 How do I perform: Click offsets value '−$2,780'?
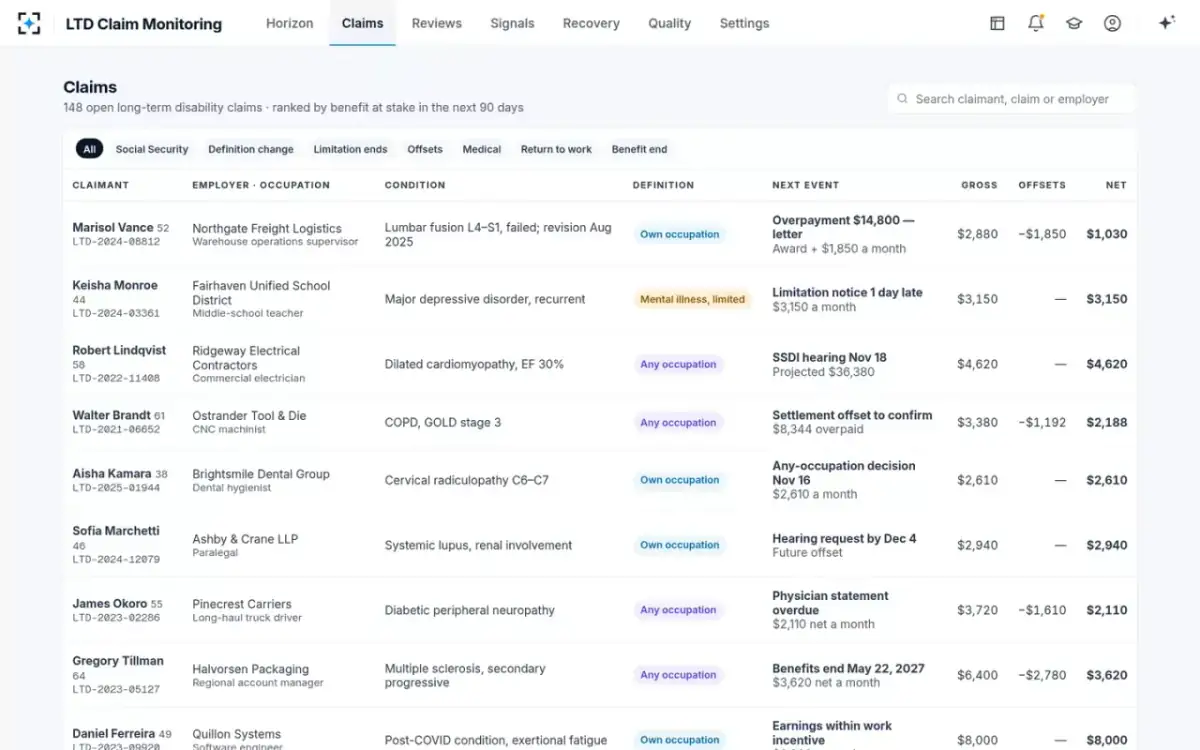click(x=1042, y=675)
